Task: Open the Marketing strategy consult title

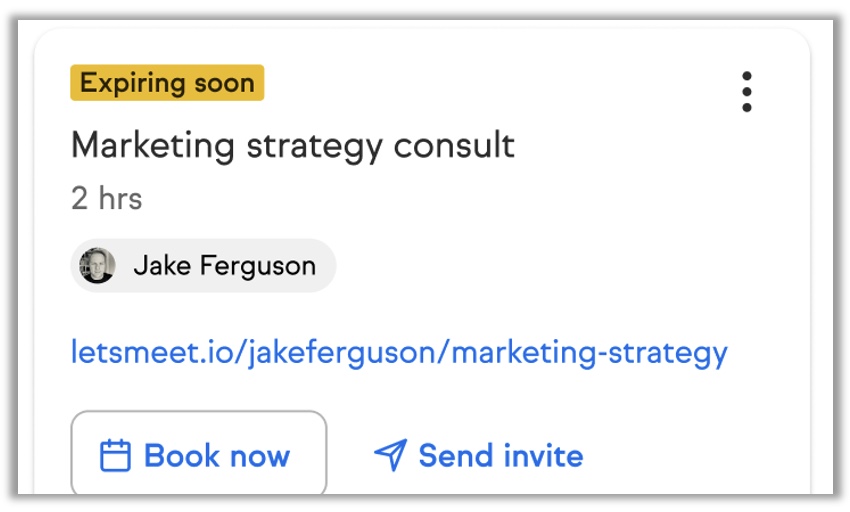Action: [293, 146]
